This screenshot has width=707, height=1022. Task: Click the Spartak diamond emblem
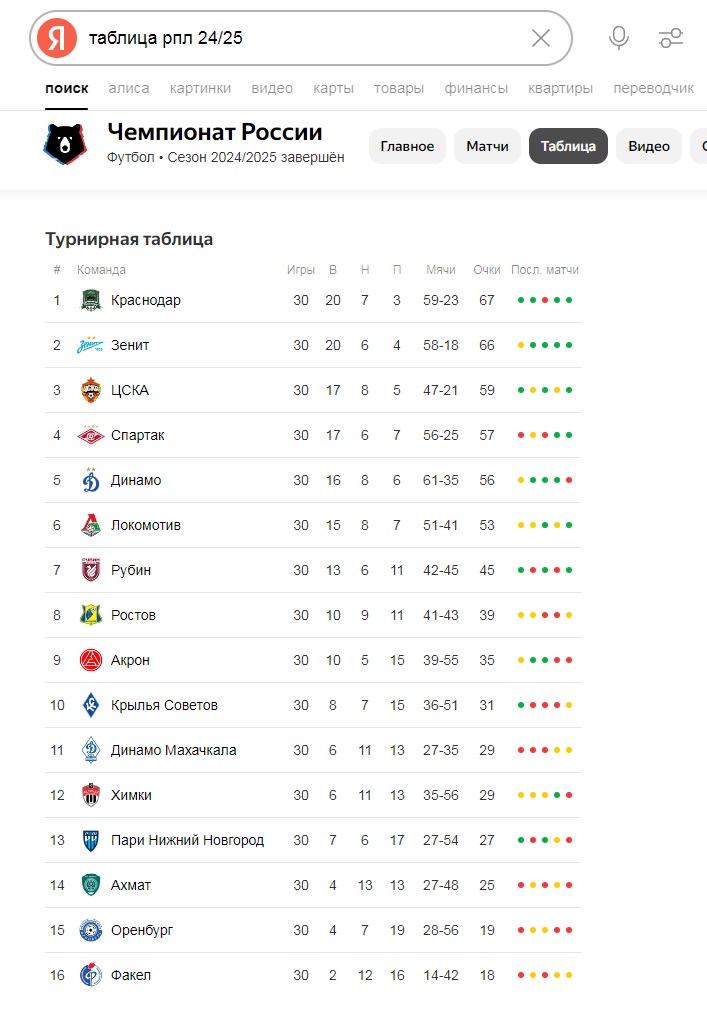(91, 435)
